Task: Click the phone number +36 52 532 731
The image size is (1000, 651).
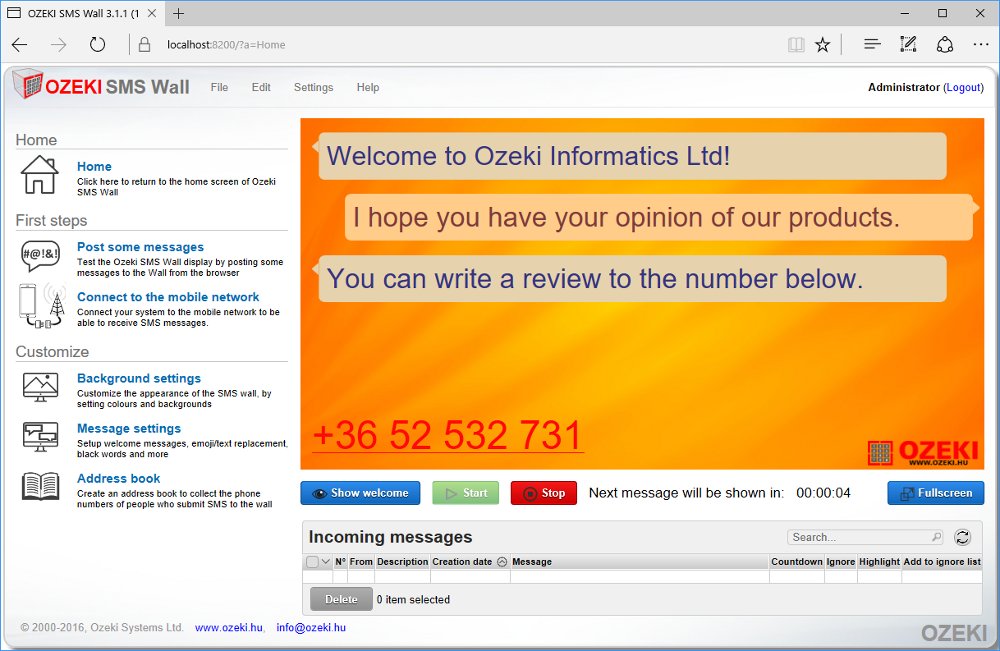Action: (x=448, y=435)
